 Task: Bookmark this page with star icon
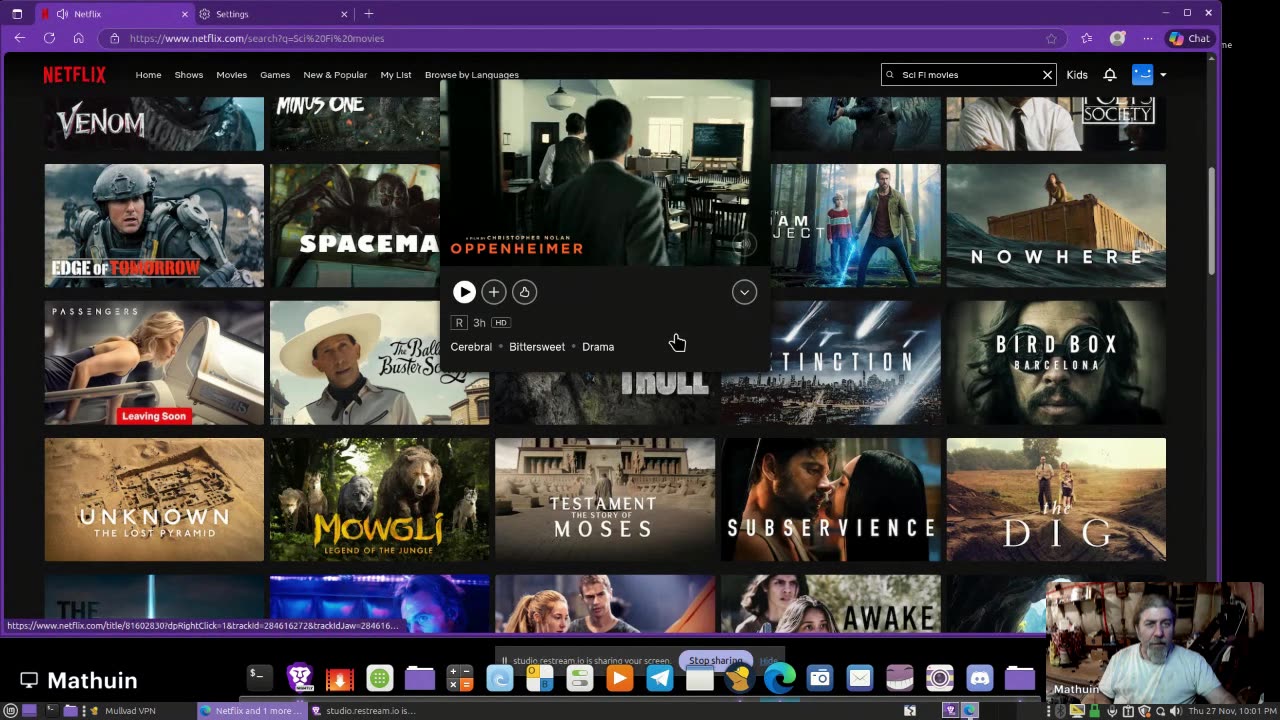(x=1051, y=38)
